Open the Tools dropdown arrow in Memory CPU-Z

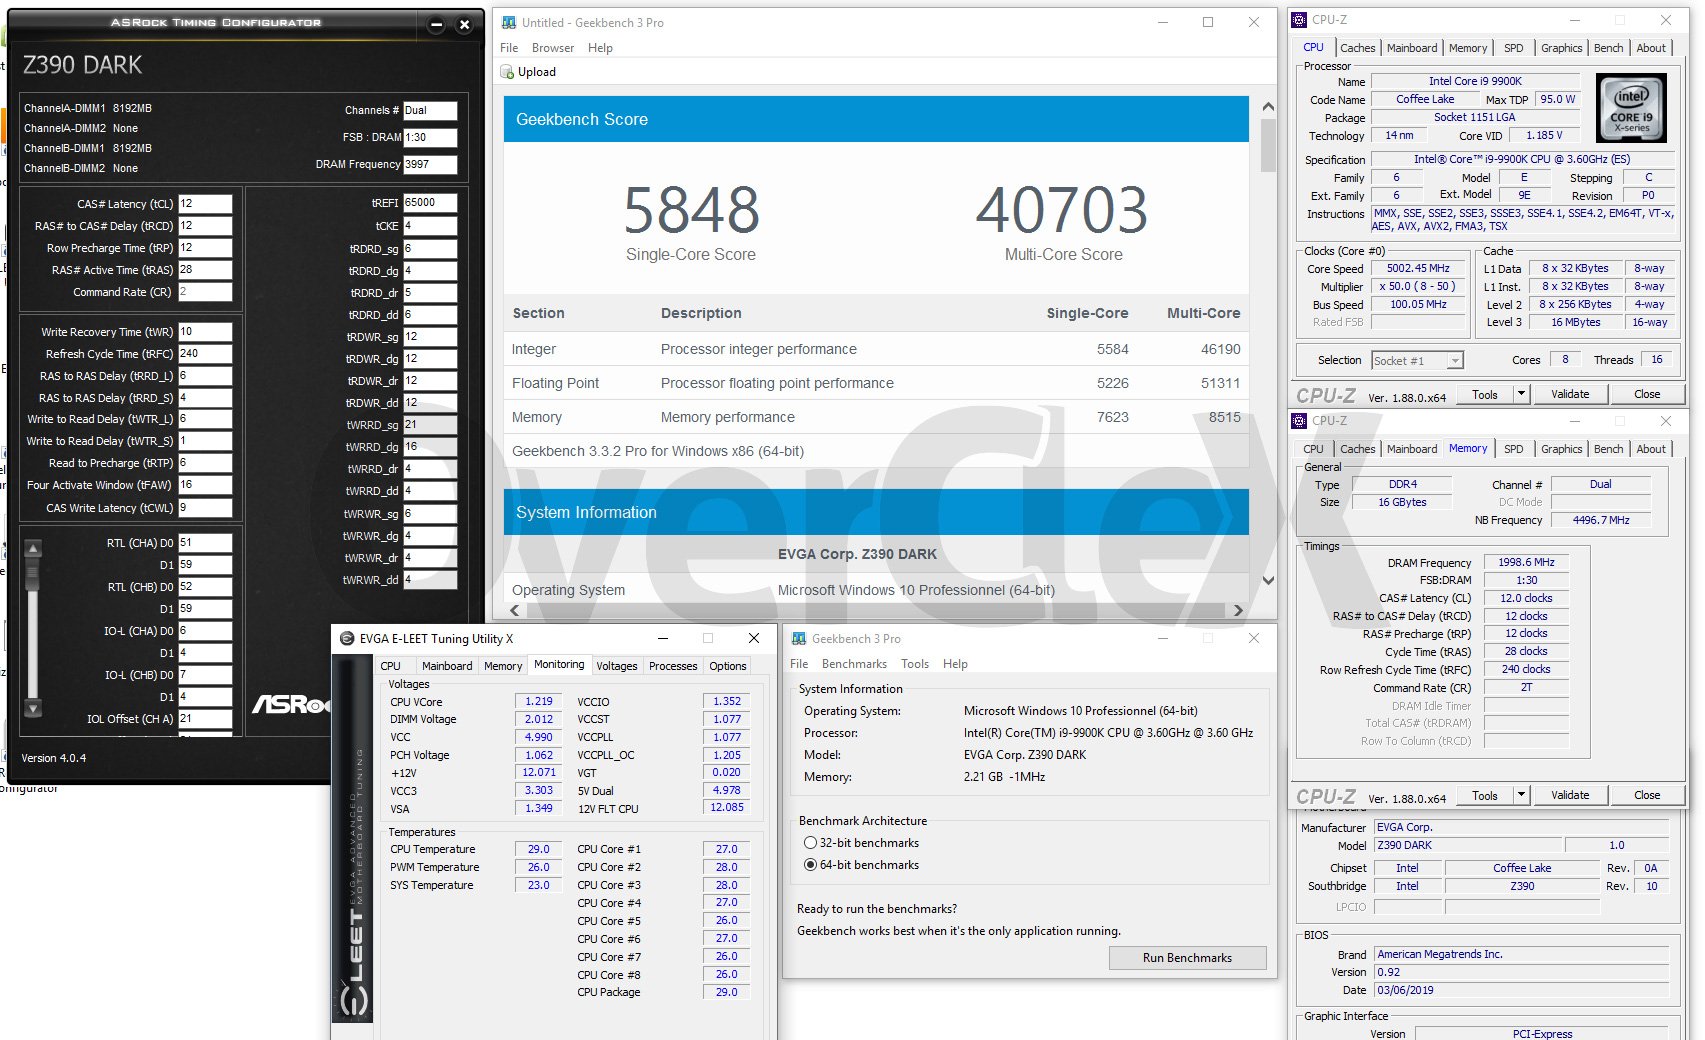[x=1521, y=795]
